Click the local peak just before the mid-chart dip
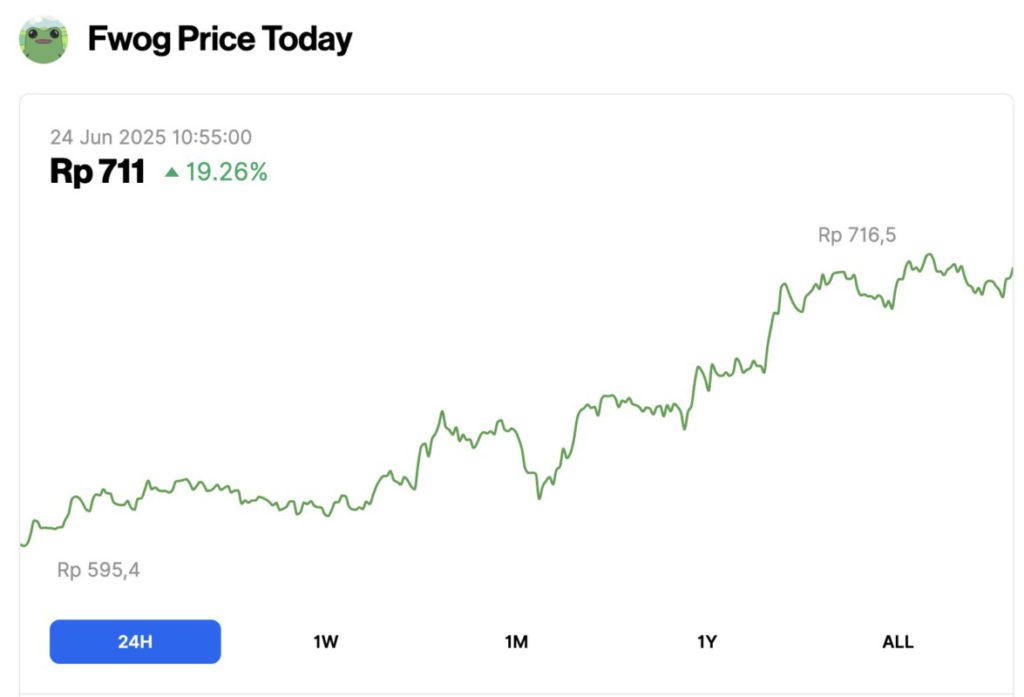The height and width of the screenshot is (697, 1024). click(441, 411)
